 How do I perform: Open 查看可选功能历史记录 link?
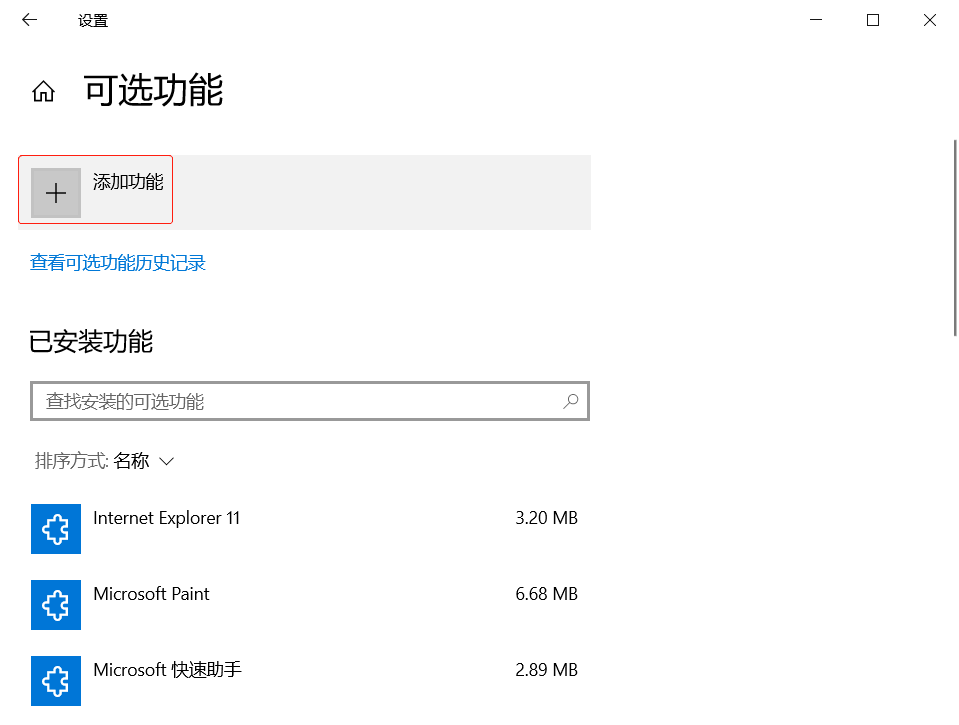117,262
